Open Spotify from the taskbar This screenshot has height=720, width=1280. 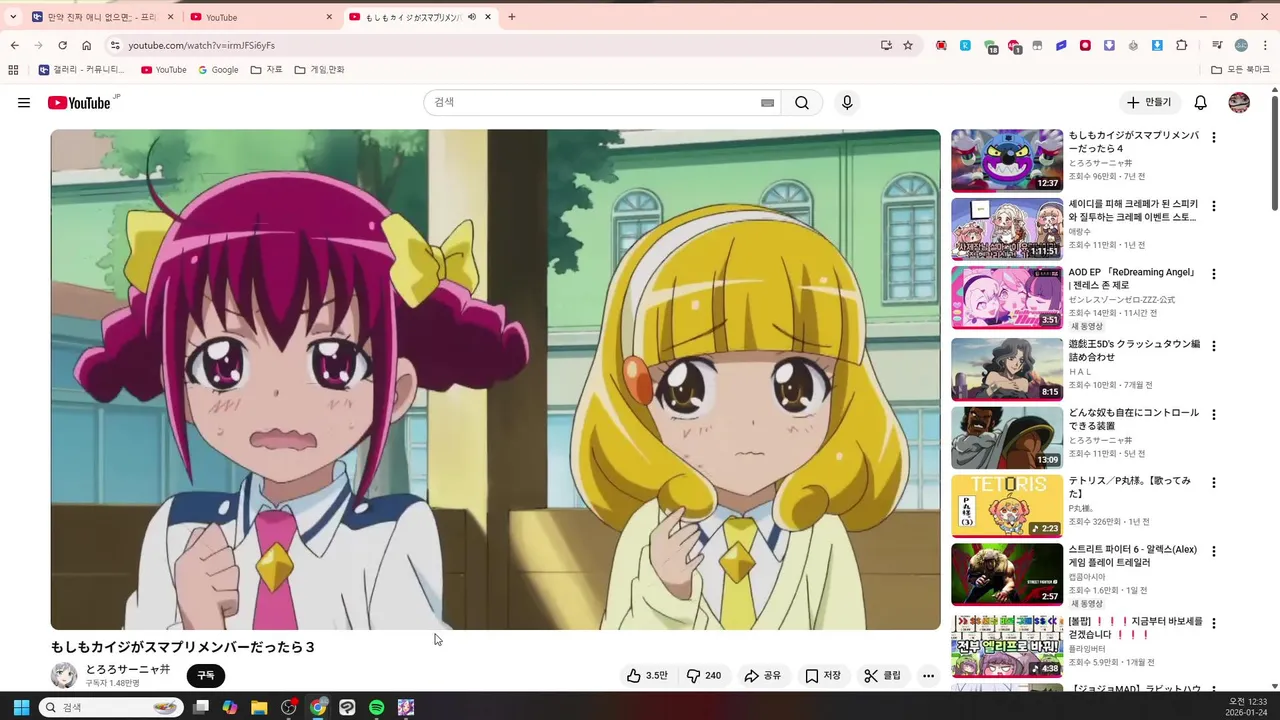click(376, 707)
